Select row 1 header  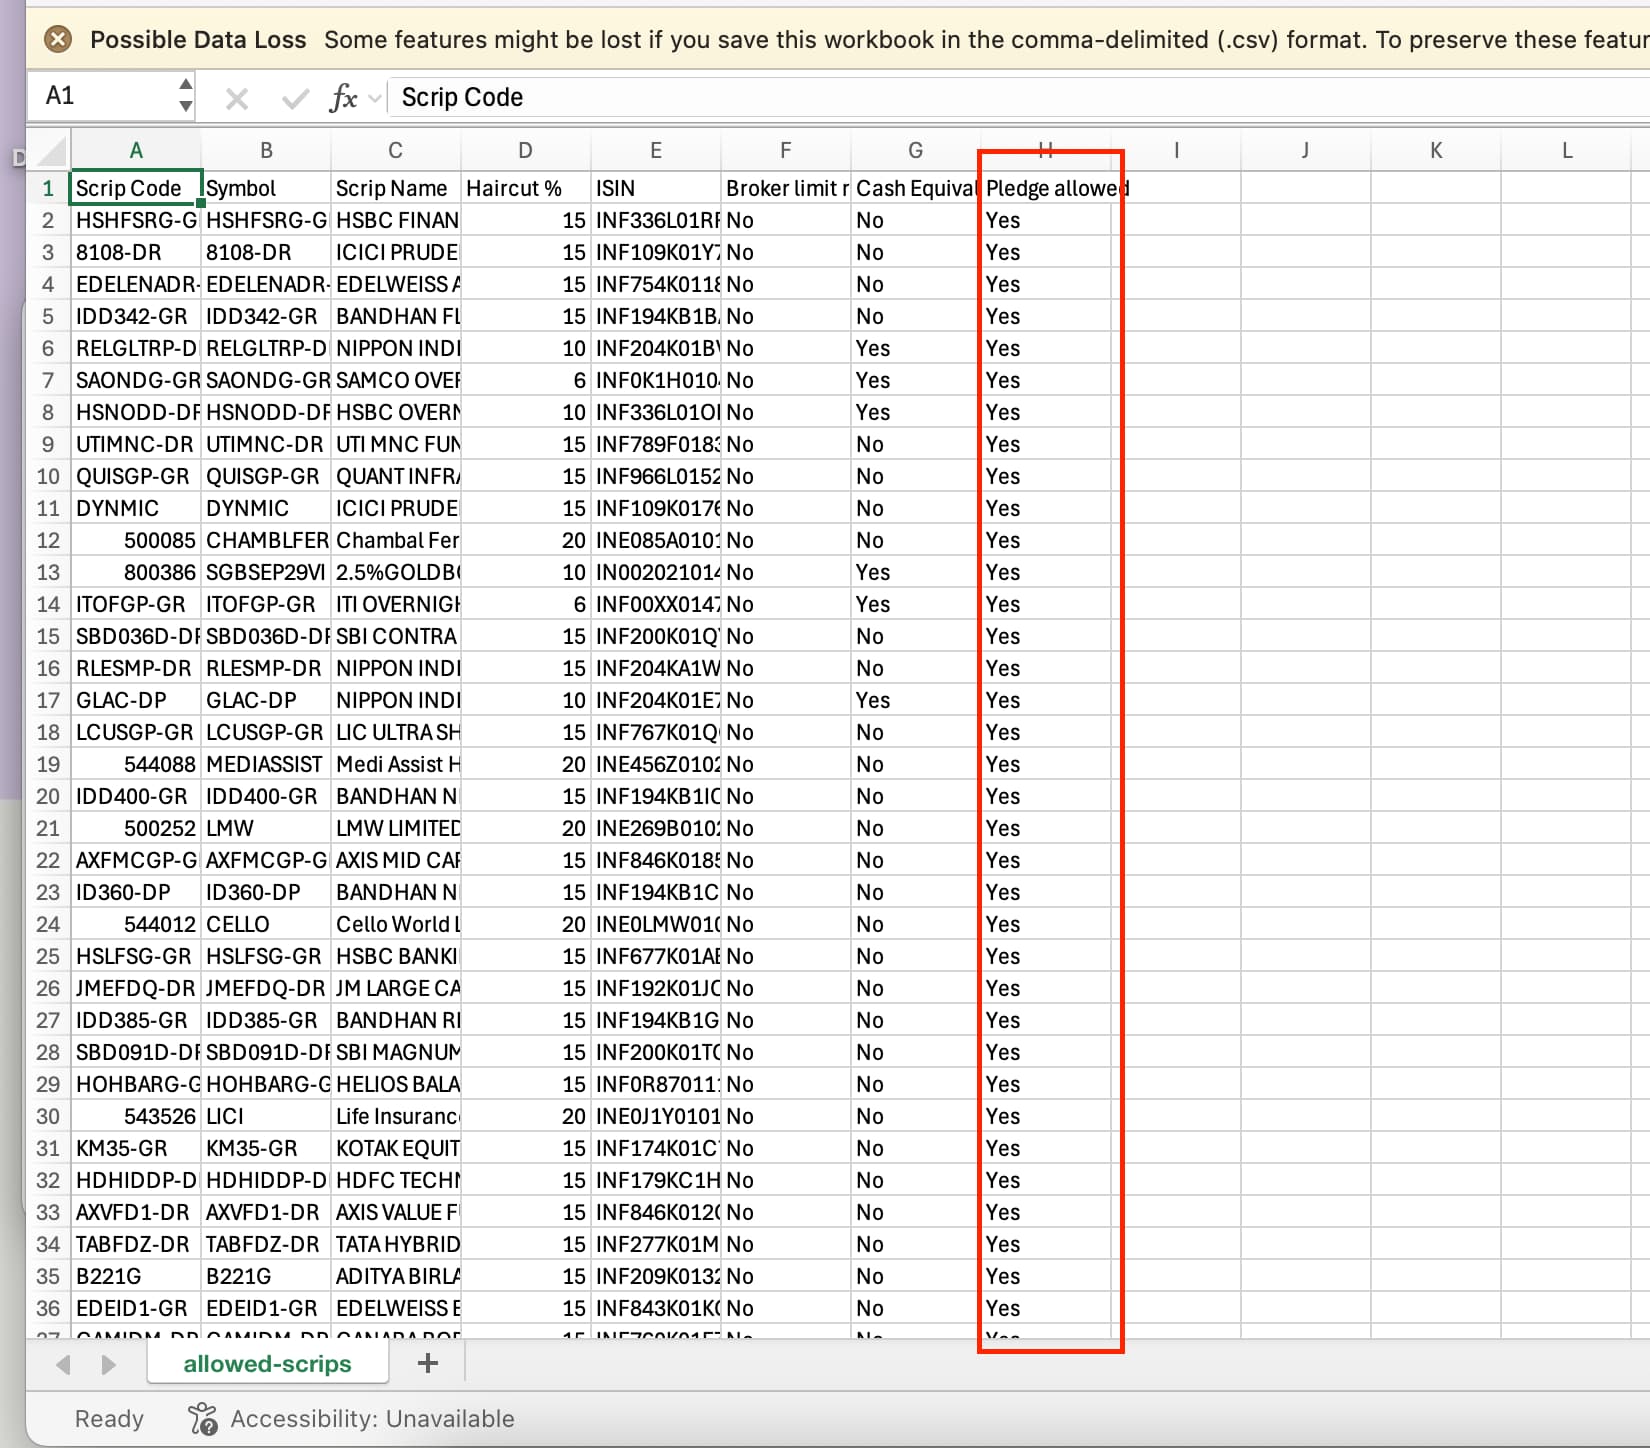pos(48,188)
